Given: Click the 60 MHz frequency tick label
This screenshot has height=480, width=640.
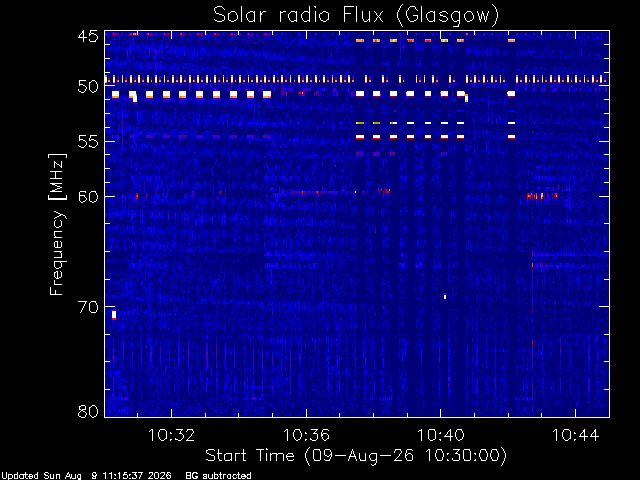Looking at the screenshot, I should [88, 196].
